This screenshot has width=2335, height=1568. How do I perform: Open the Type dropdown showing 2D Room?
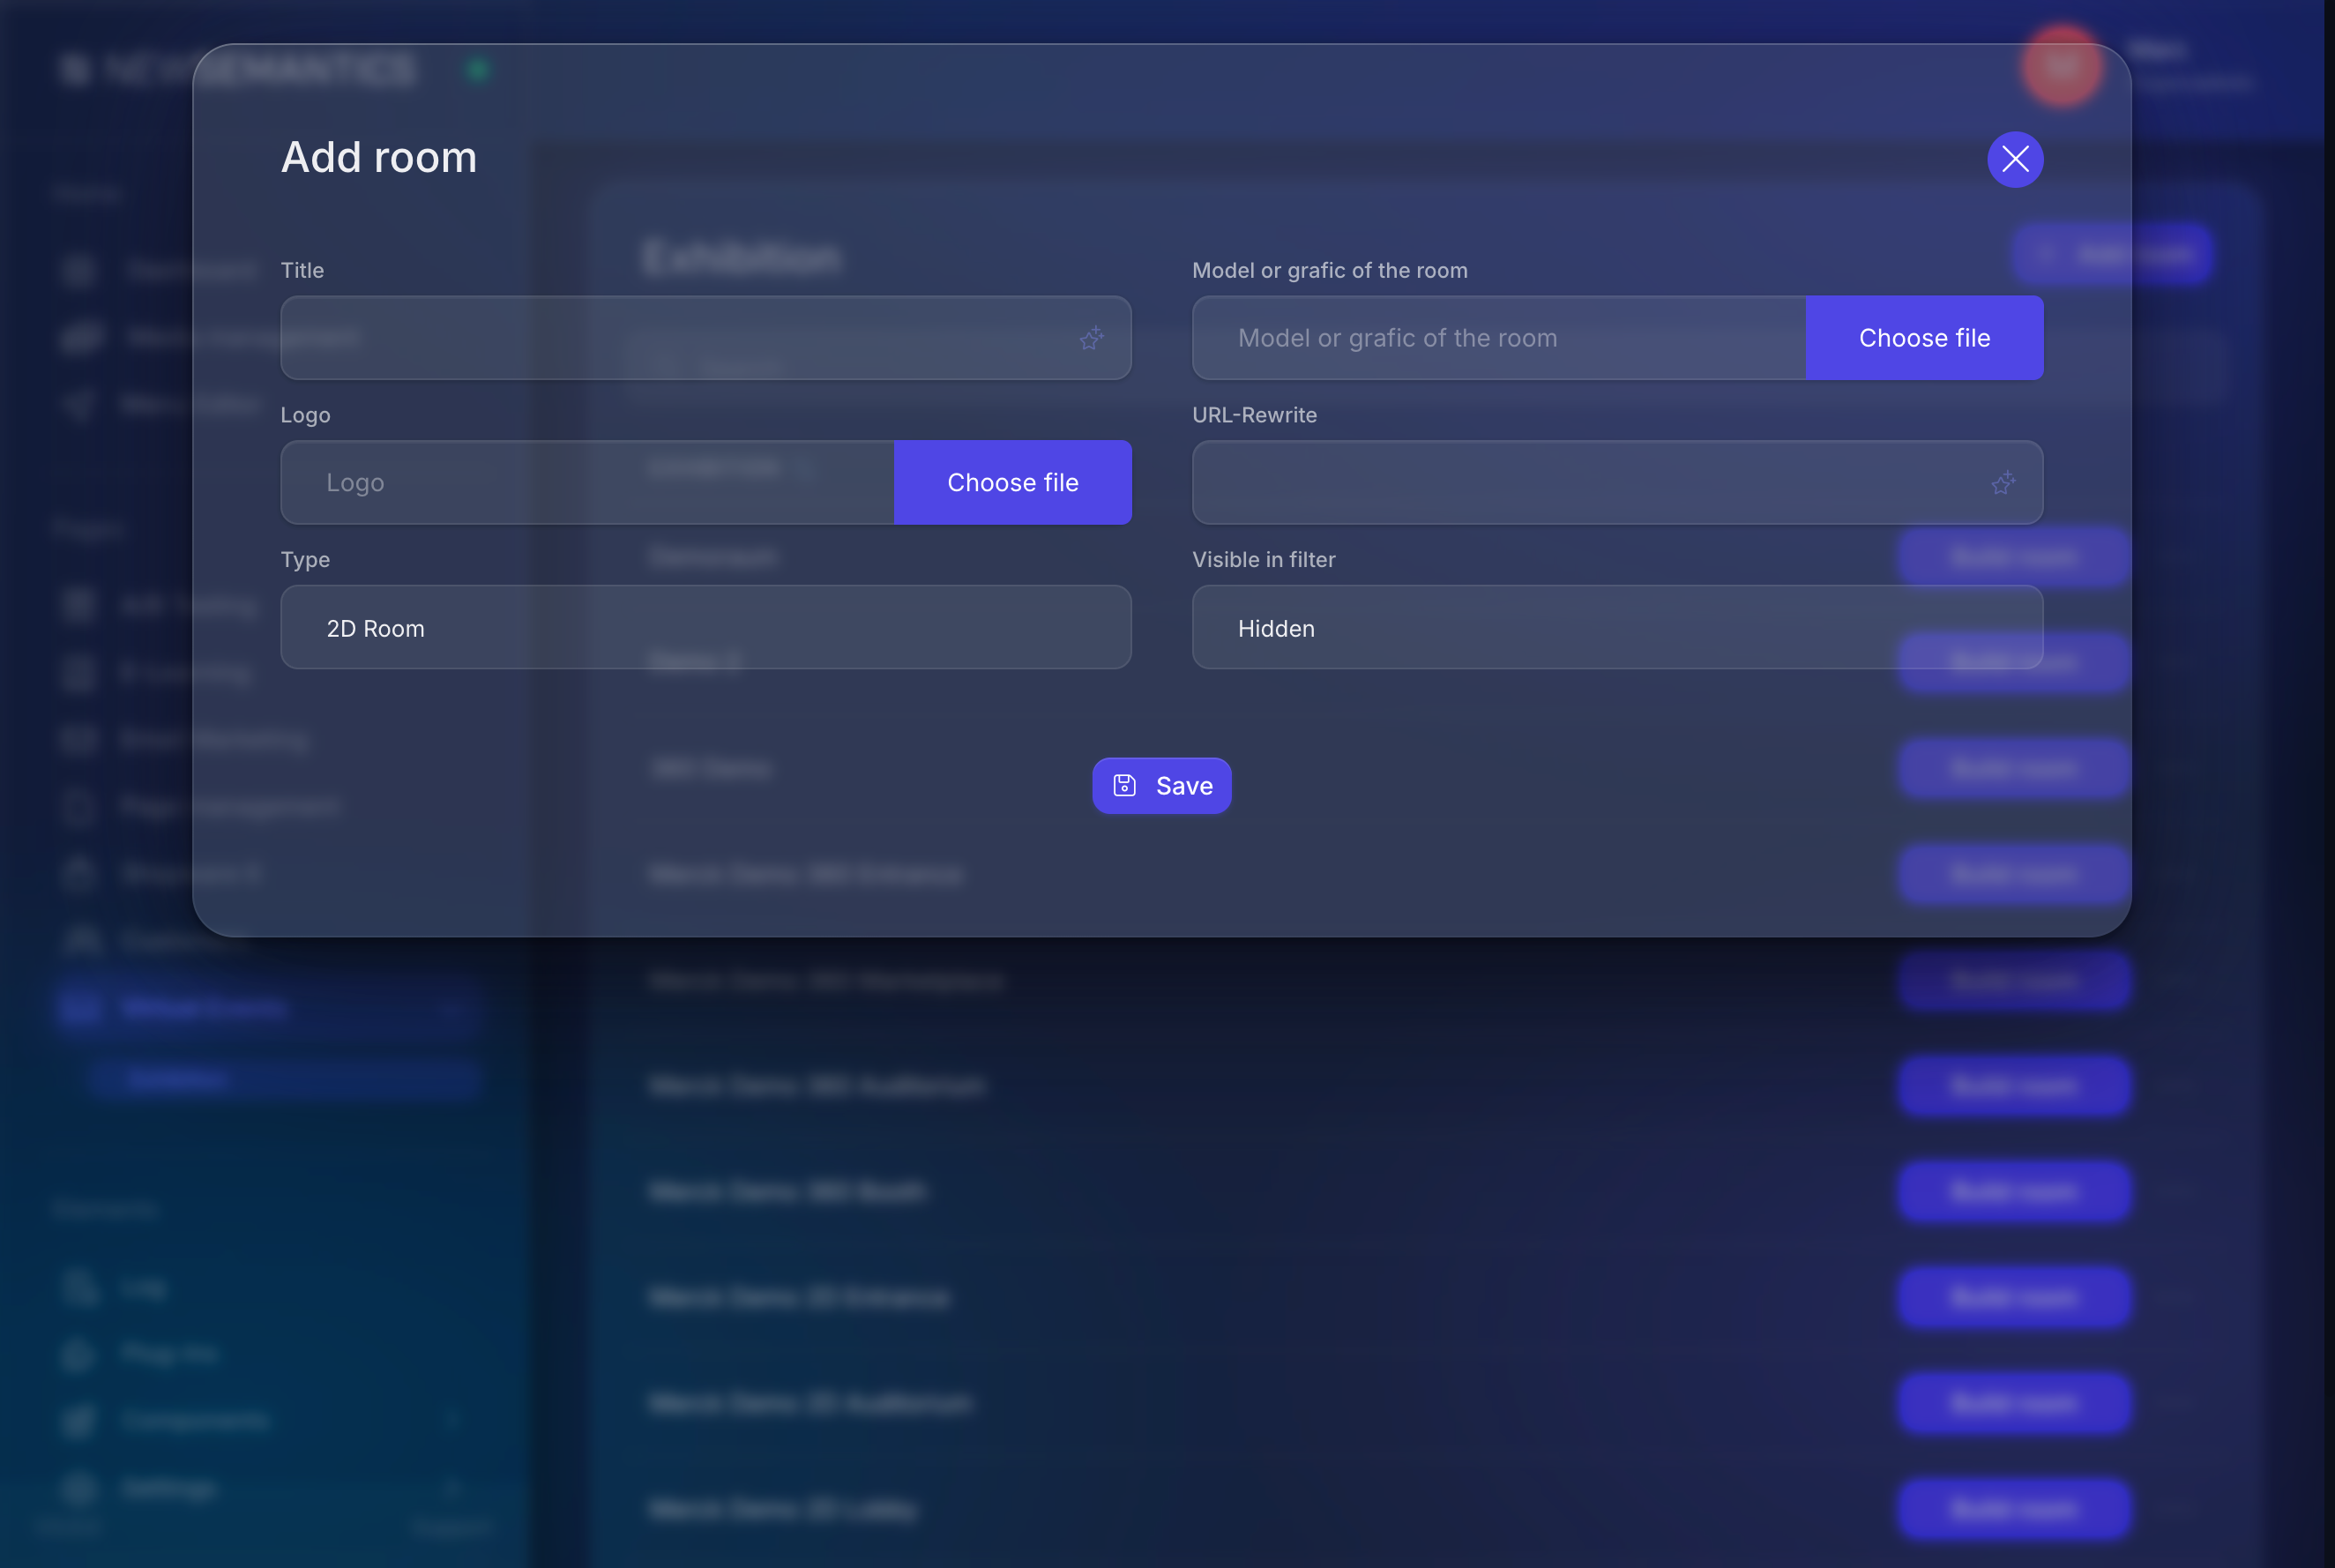click(x=705, y=627)
